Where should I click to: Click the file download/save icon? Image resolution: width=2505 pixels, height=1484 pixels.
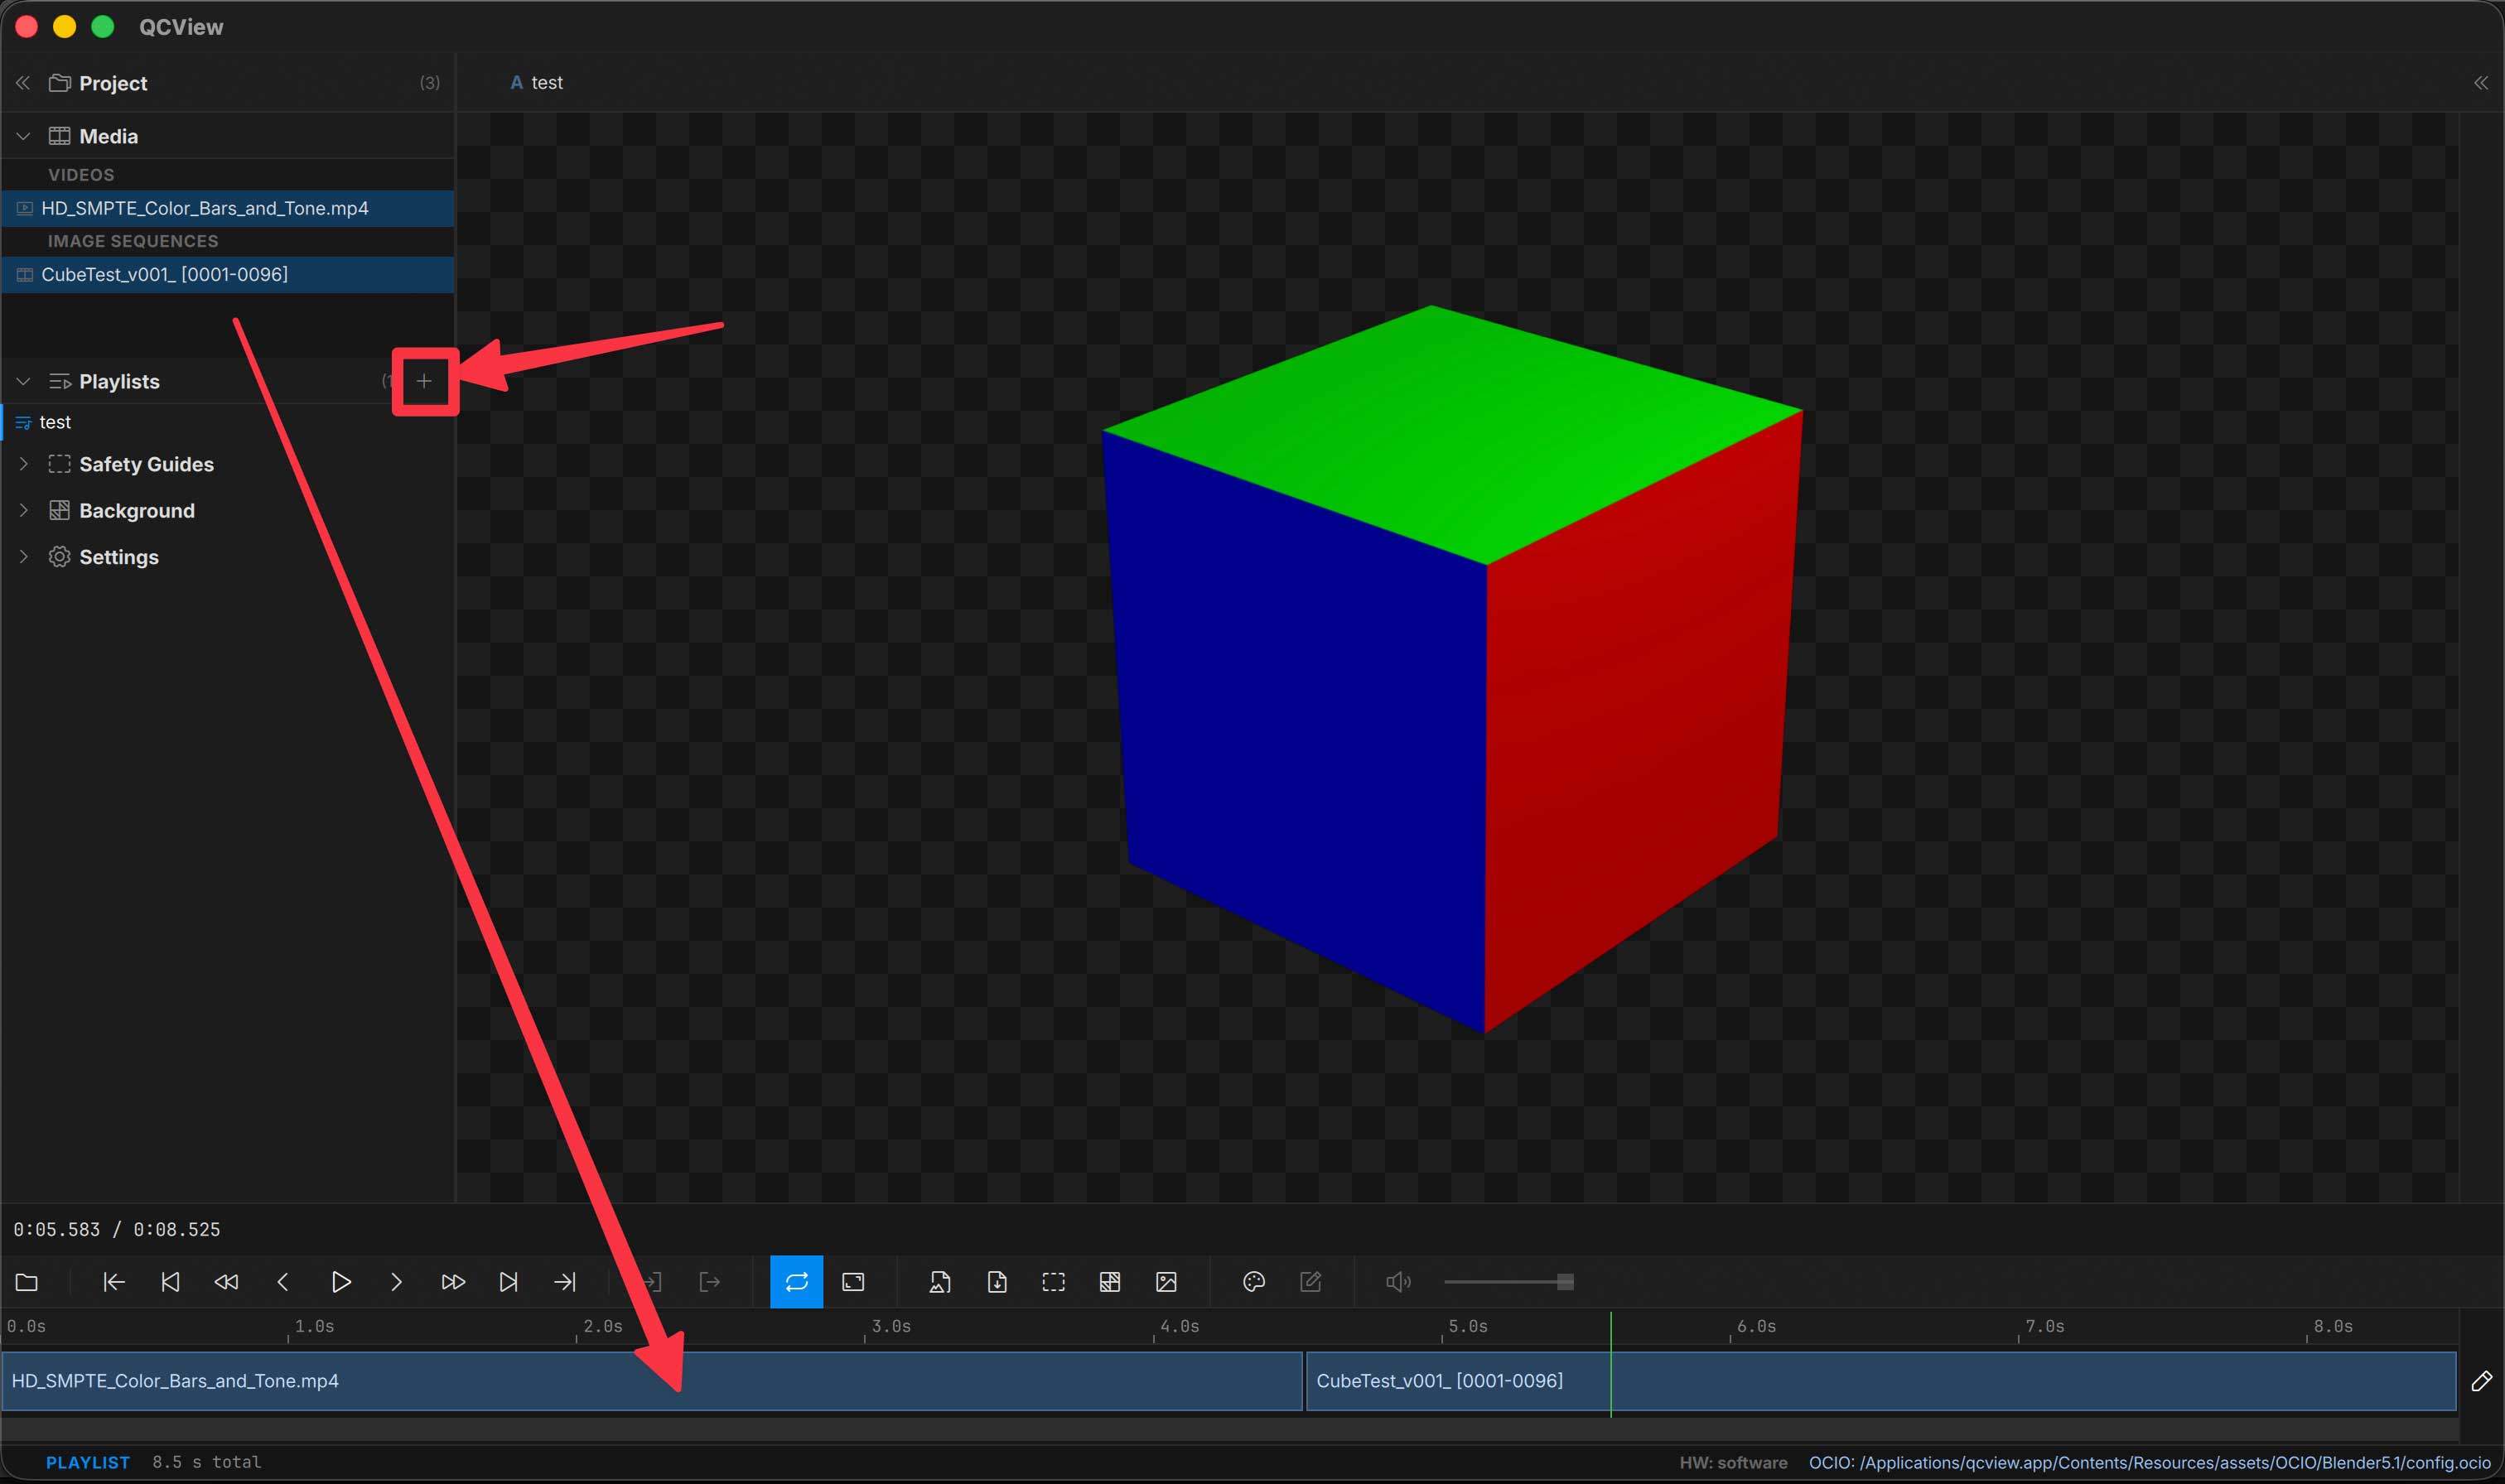[997, 1282]
